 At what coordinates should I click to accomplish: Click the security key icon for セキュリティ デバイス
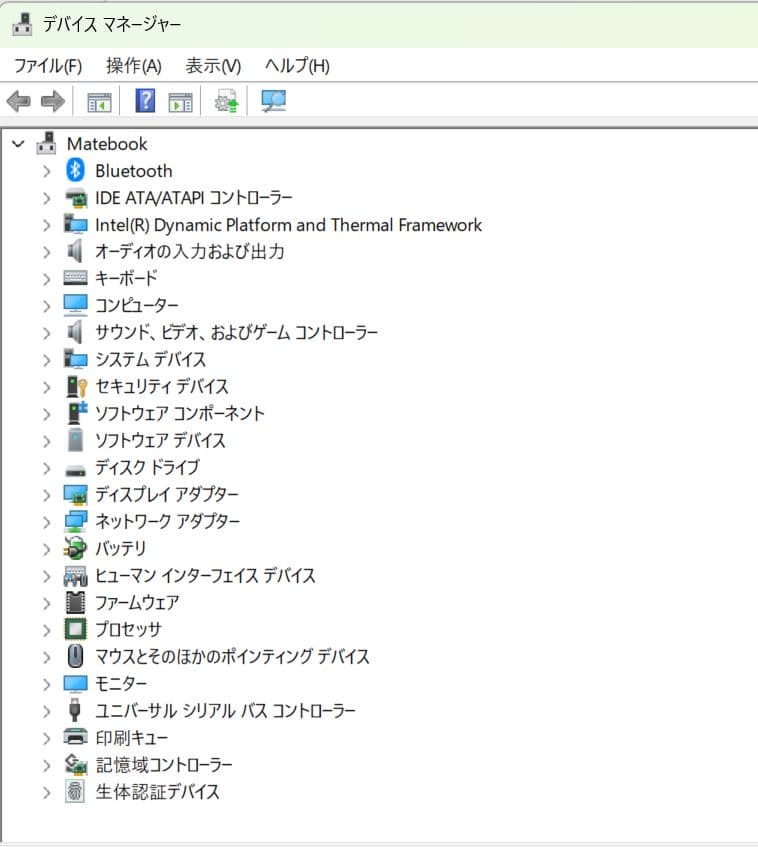point(76,386)
